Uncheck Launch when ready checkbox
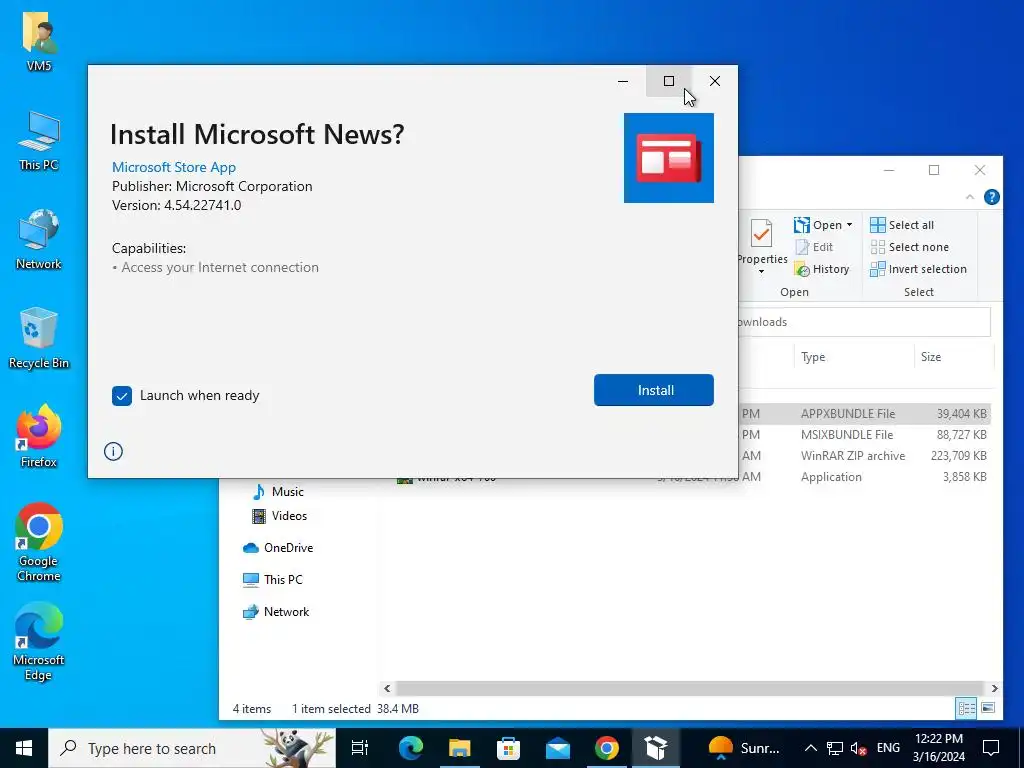Viewport: 1024px width, 768px height. click(121, 396)
